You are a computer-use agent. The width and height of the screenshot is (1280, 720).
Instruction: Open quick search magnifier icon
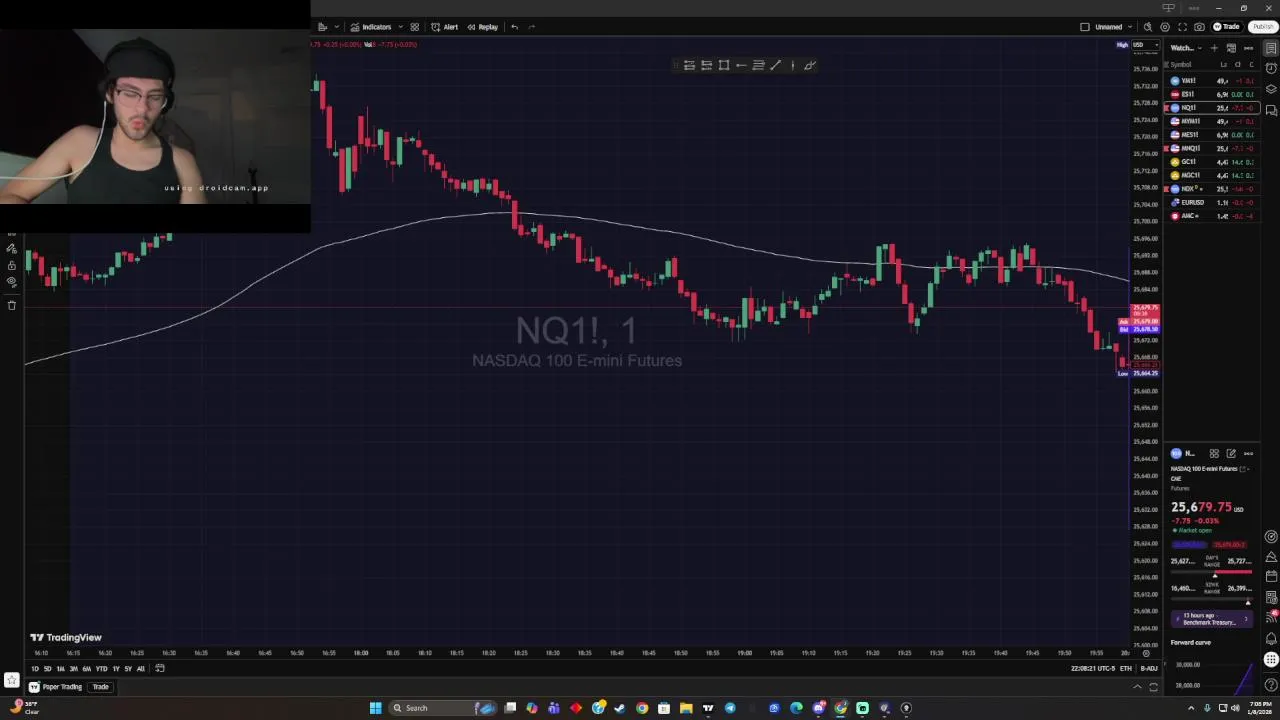tap(1148, 27)
